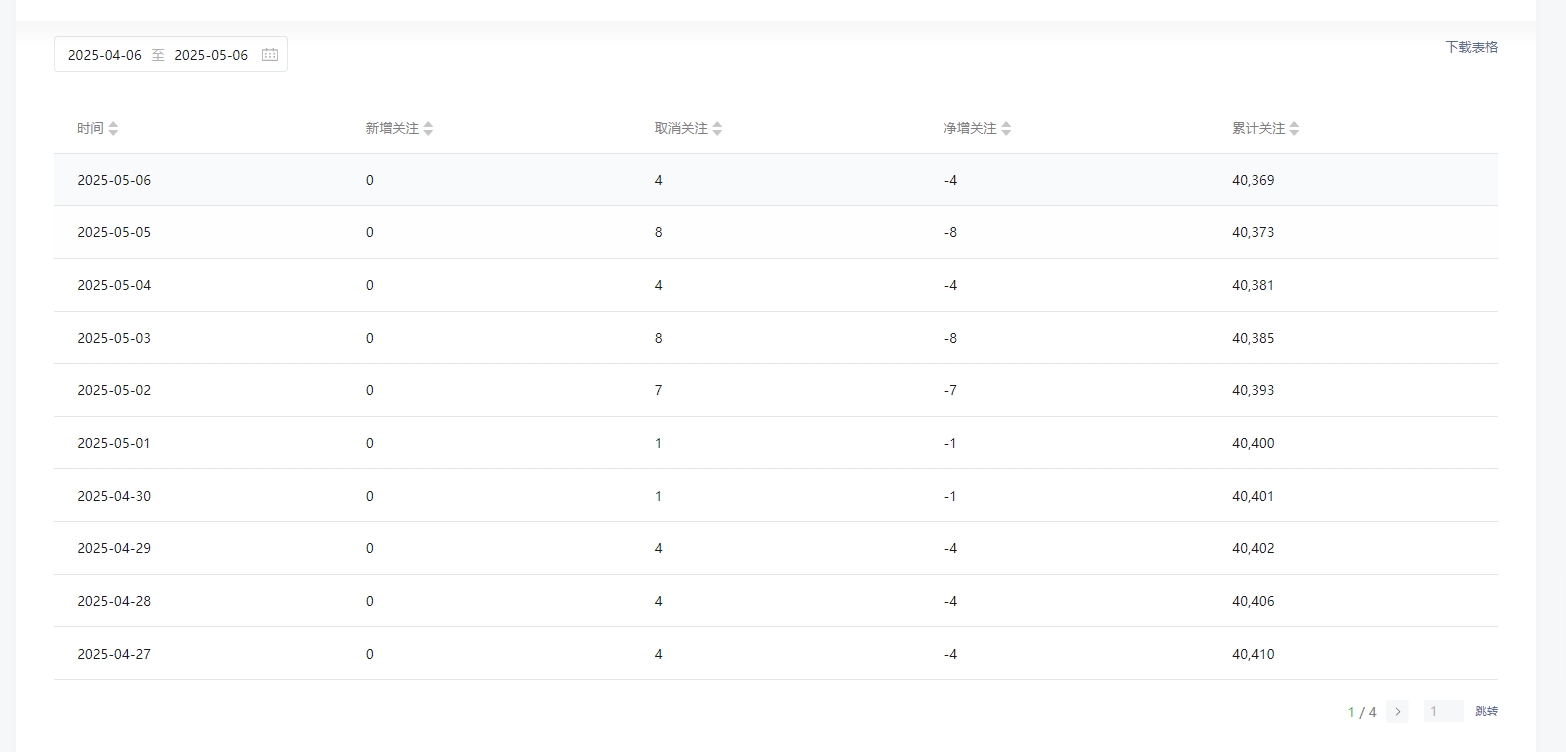Select the date cell 2025-04-27
This screenshot has height=752, width=1566.
coord(114,655)
